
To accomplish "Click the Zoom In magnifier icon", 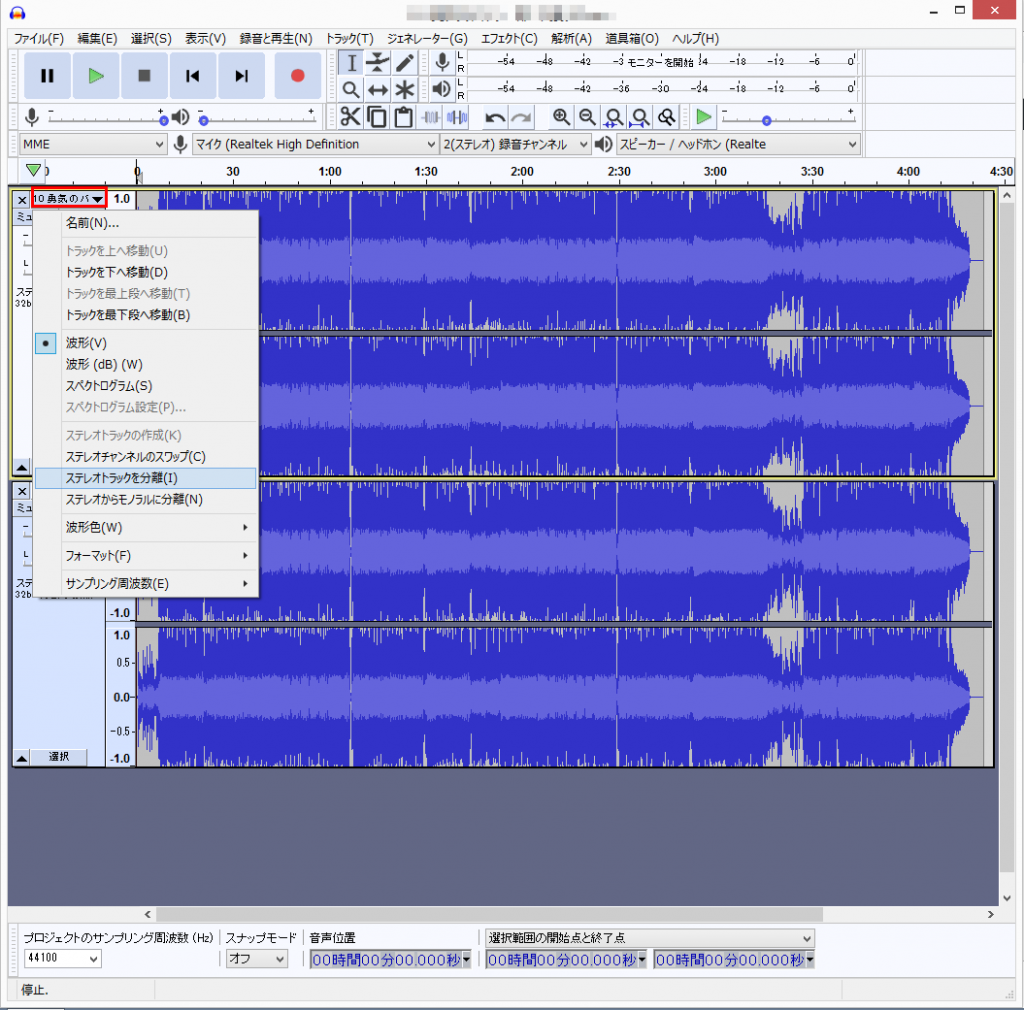I will point(562,117).
